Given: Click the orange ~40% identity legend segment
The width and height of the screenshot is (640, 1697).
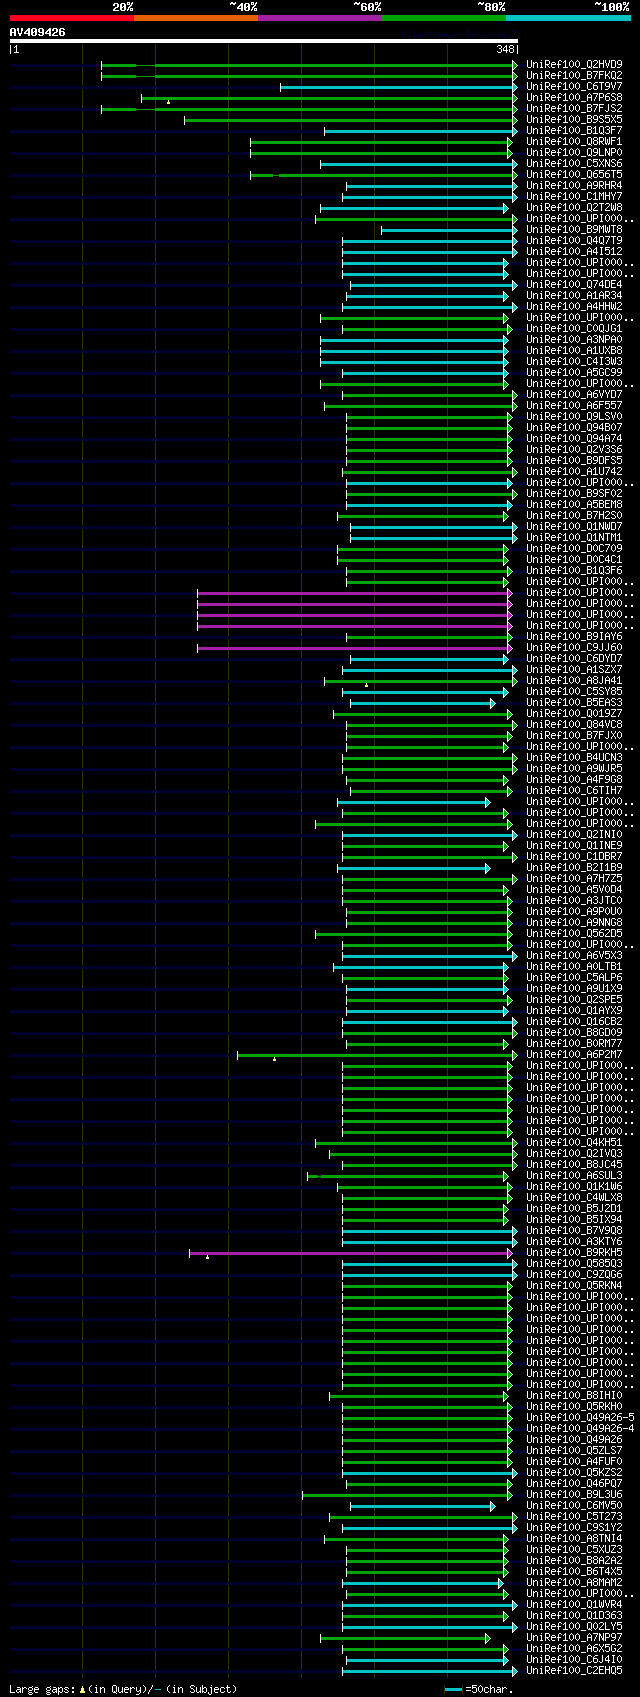Looking at the screenshot, I should pyautogui.click(x=195, y=18).
